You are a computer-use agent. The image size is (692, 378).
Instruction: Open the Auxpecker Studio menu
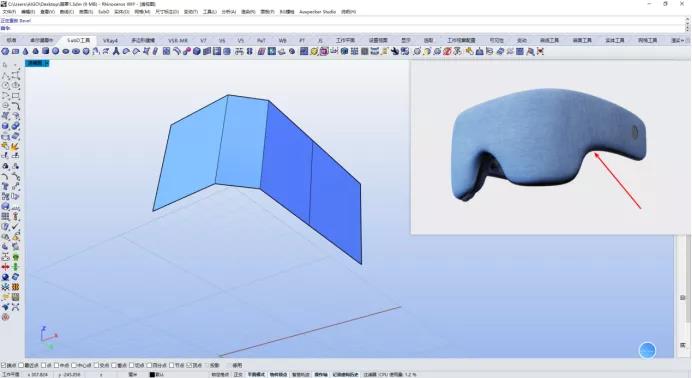pos(317,11)
